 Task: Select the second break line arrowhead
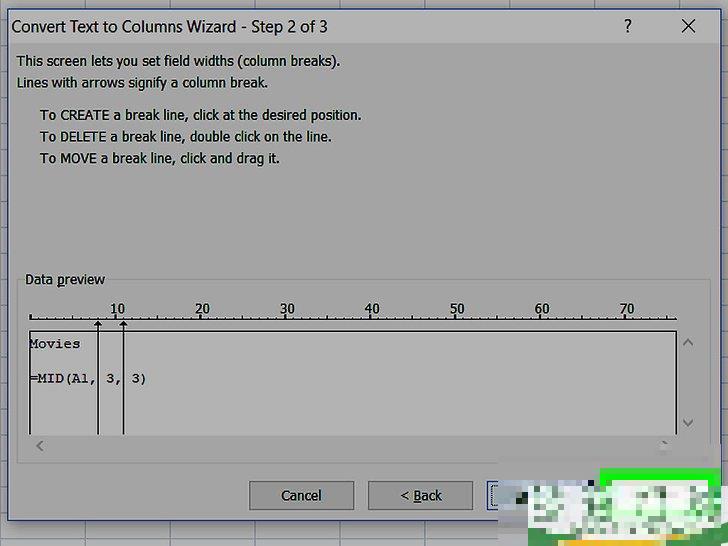(123, 325)
